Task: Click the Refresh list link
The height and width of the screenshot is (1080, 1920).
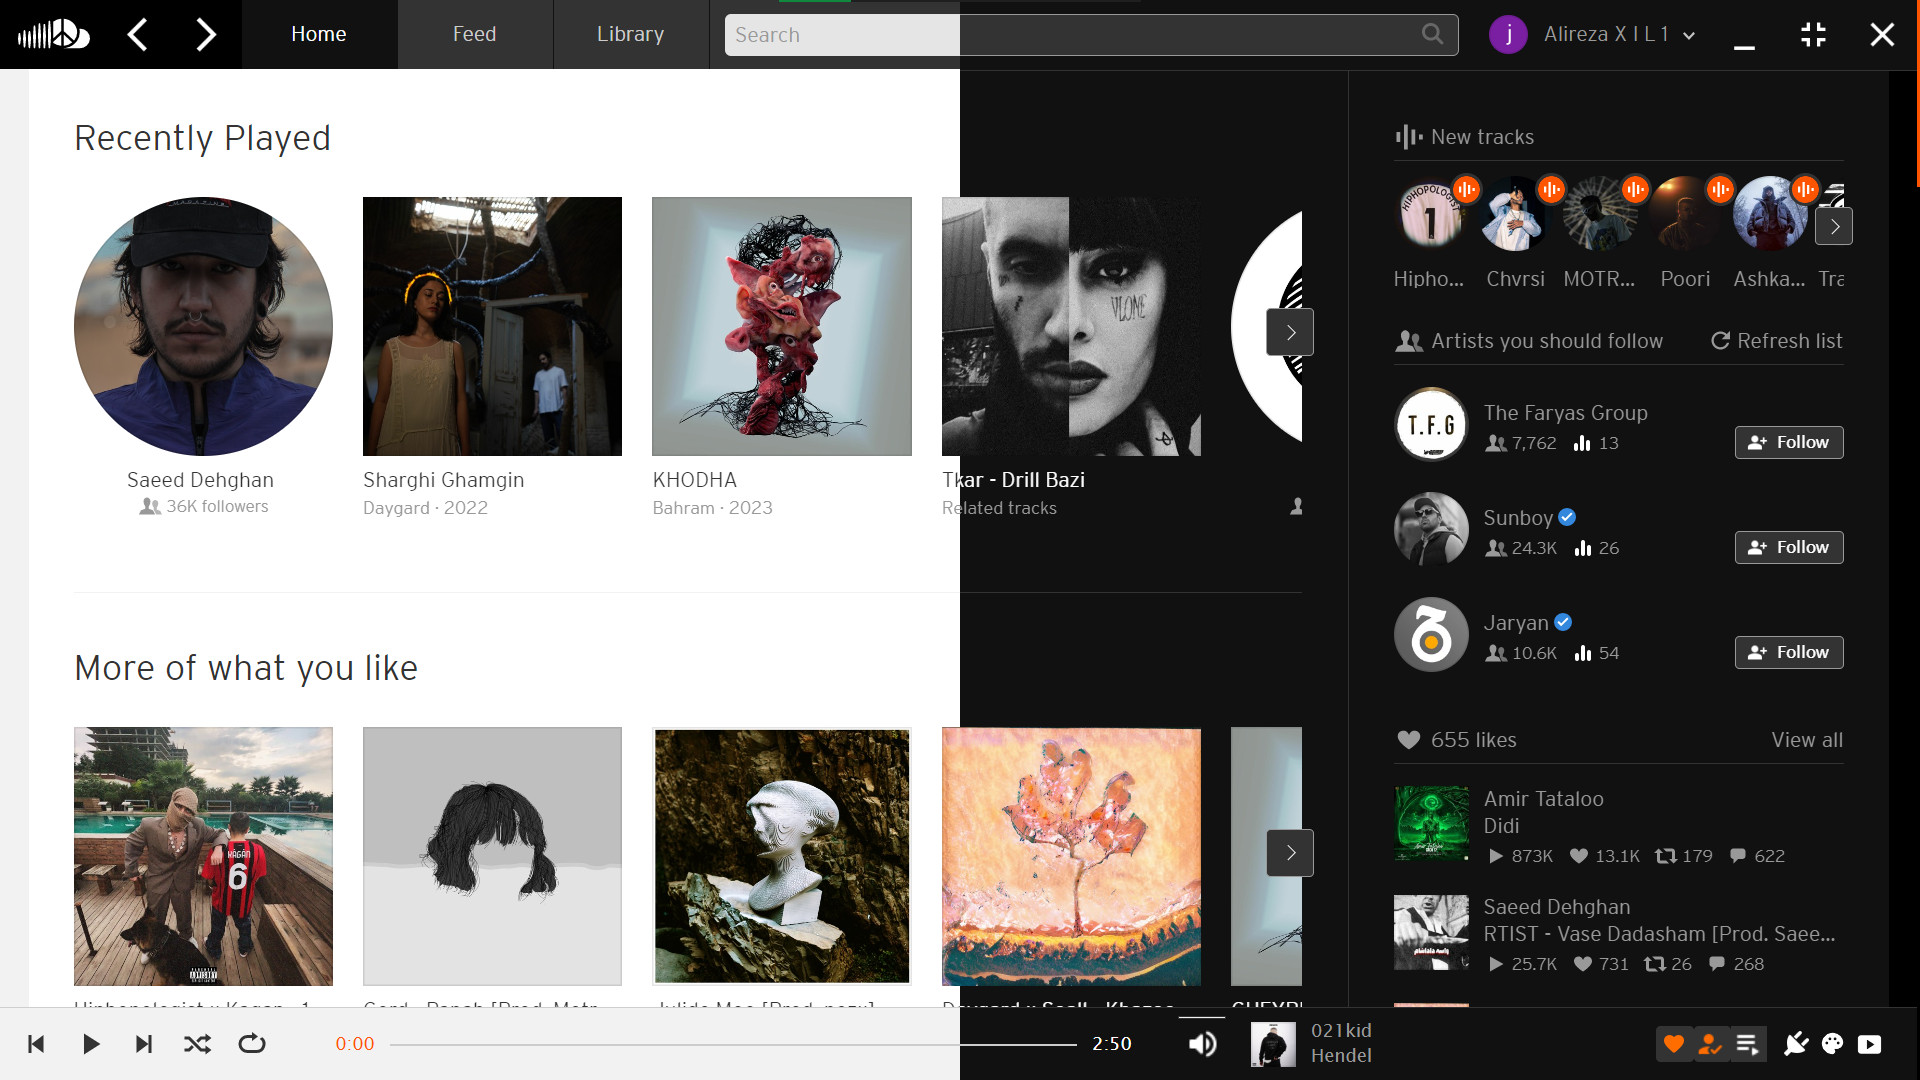Action: tap(1776, 341)
